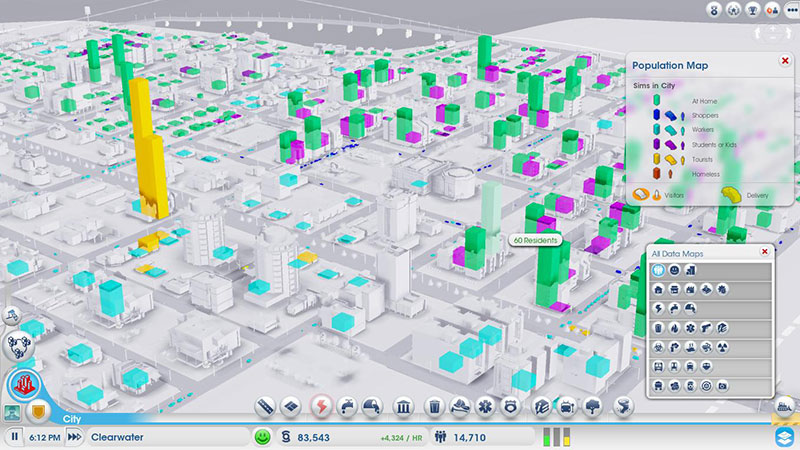Show the Health data map
Viewport: 800px width, 450px height.
coord(690,328)
